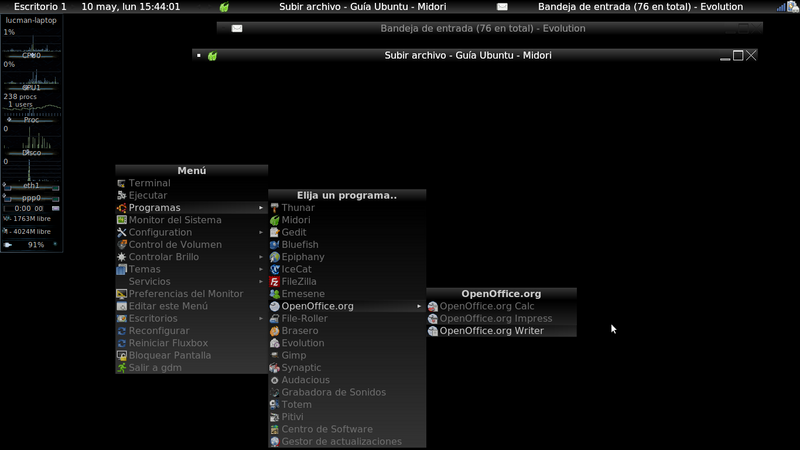Click the Terminal icon in Menú
Image resolution: width=800 pixels, height=450 pixels.
click(122, 184)
